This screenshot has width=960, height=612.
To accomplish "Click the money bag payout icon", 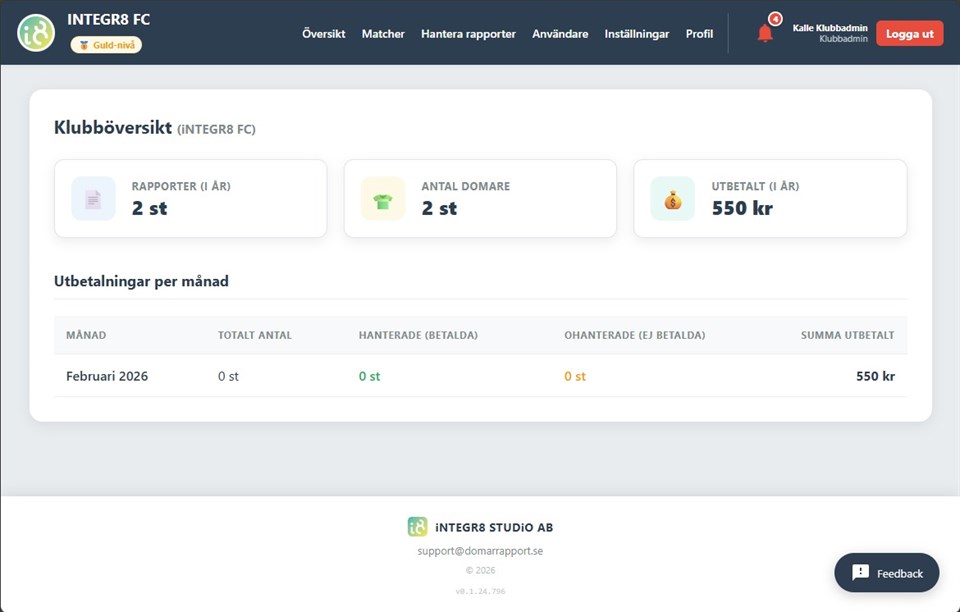I will (672, 199).
